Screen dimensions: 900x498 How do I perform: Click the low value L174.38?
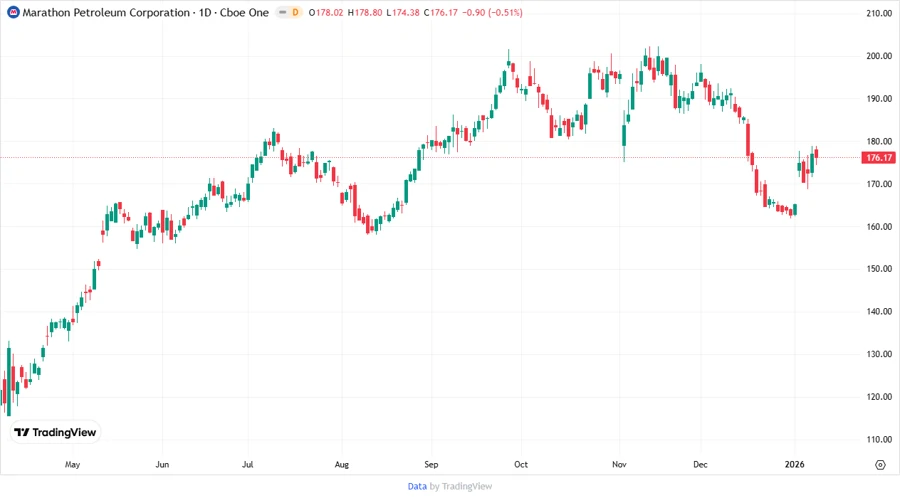point(403,12)
